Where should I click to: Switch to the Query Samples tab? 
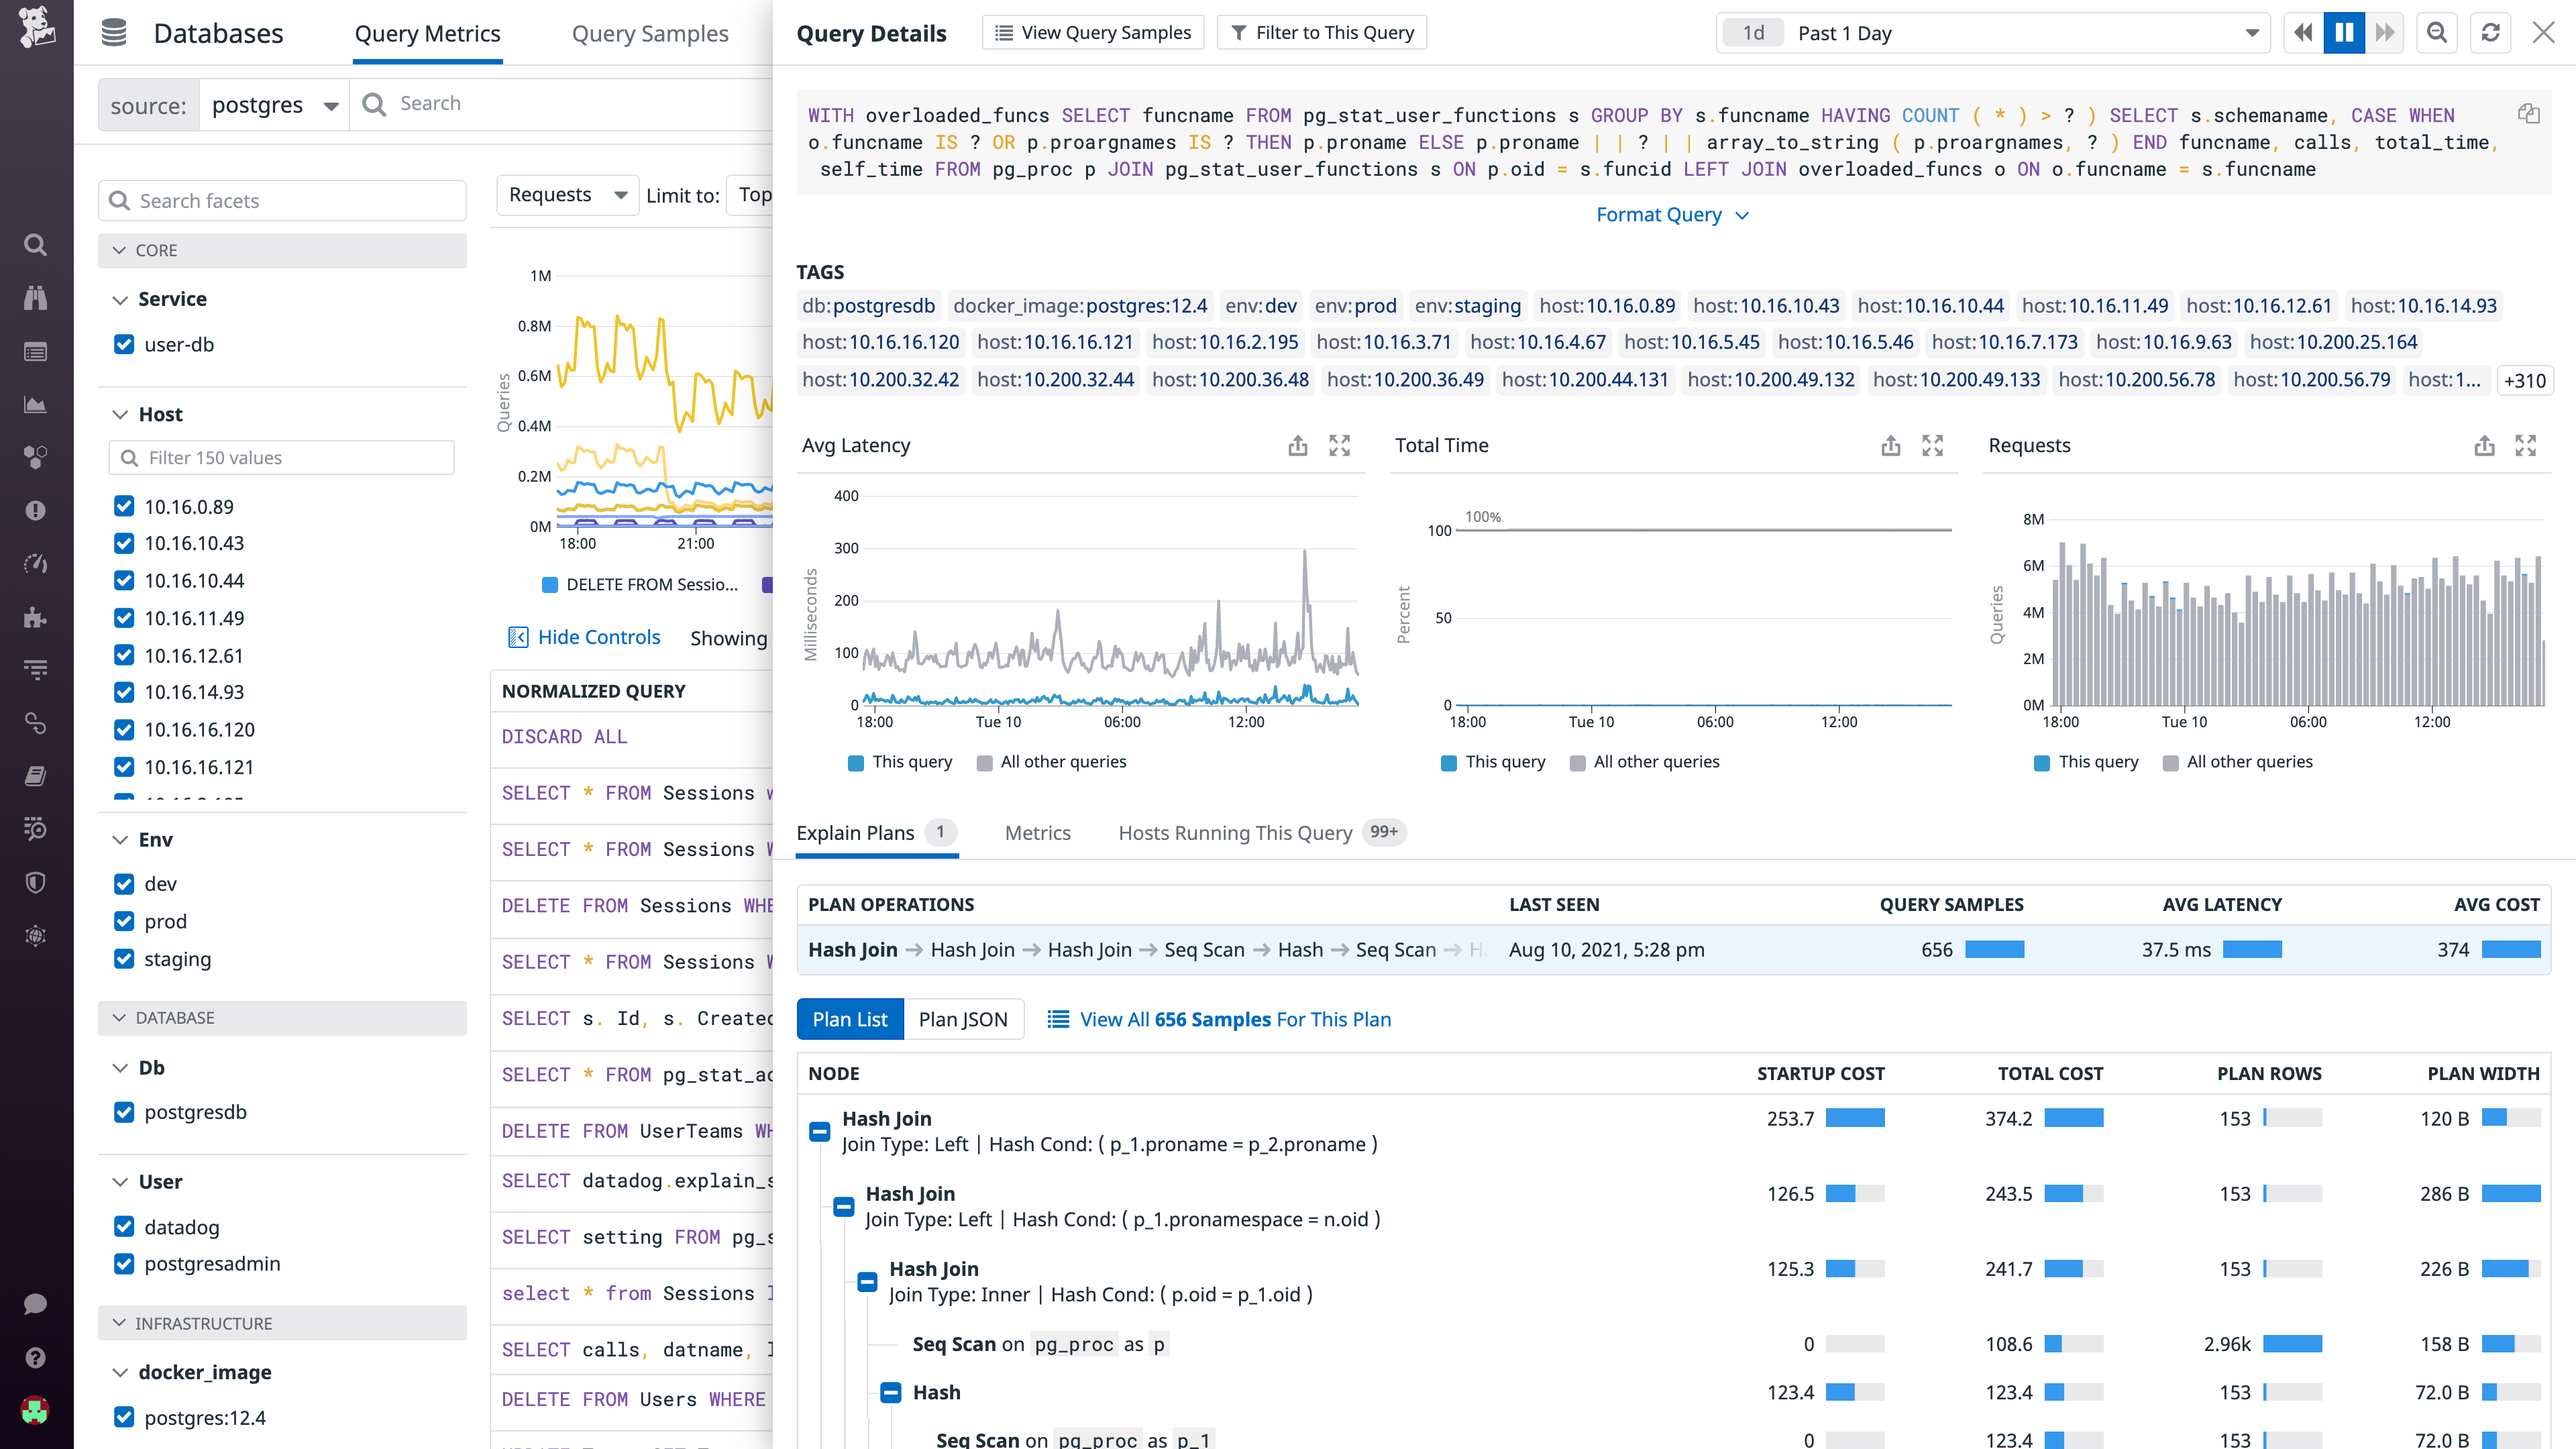pyautogui.click(x=650, y=33)
